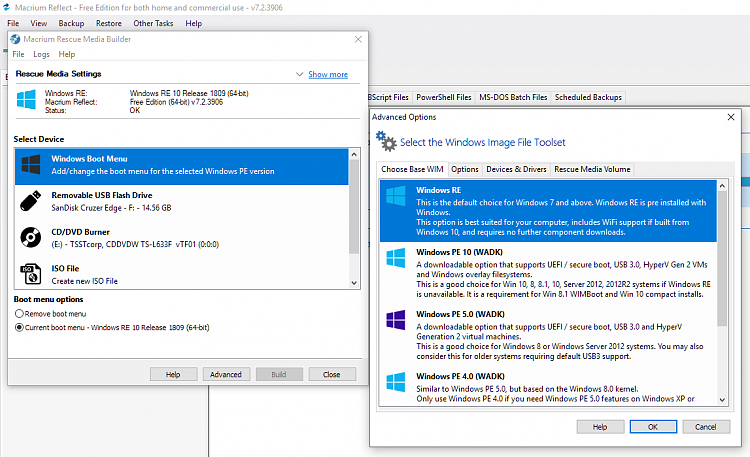The image size is (750, 457).
Task: Click the Macrium Reflect app icon in title bar
Action: point(6,7)
